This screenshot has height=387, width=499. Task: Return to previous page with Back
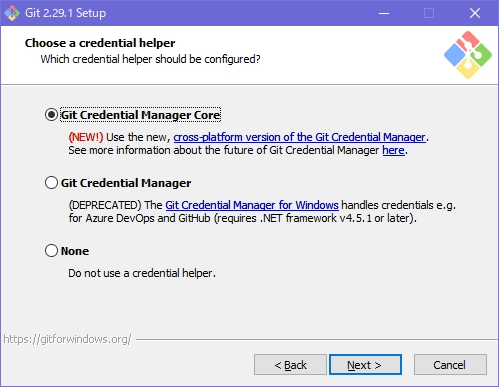pyautogui.click(x=290, y=365)
